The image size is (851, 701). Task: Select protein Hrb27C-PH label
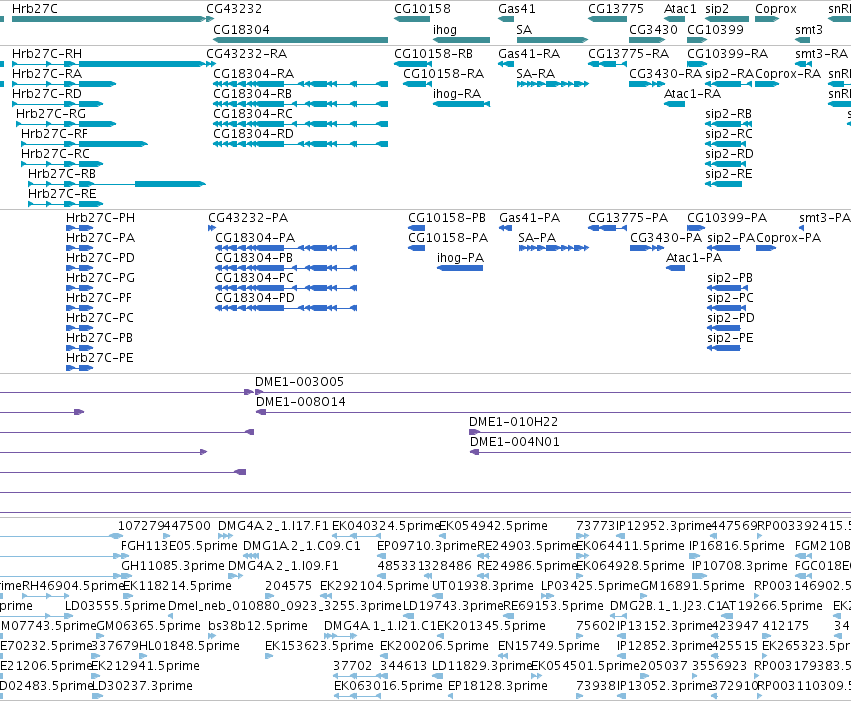click(x=100, y=218)
